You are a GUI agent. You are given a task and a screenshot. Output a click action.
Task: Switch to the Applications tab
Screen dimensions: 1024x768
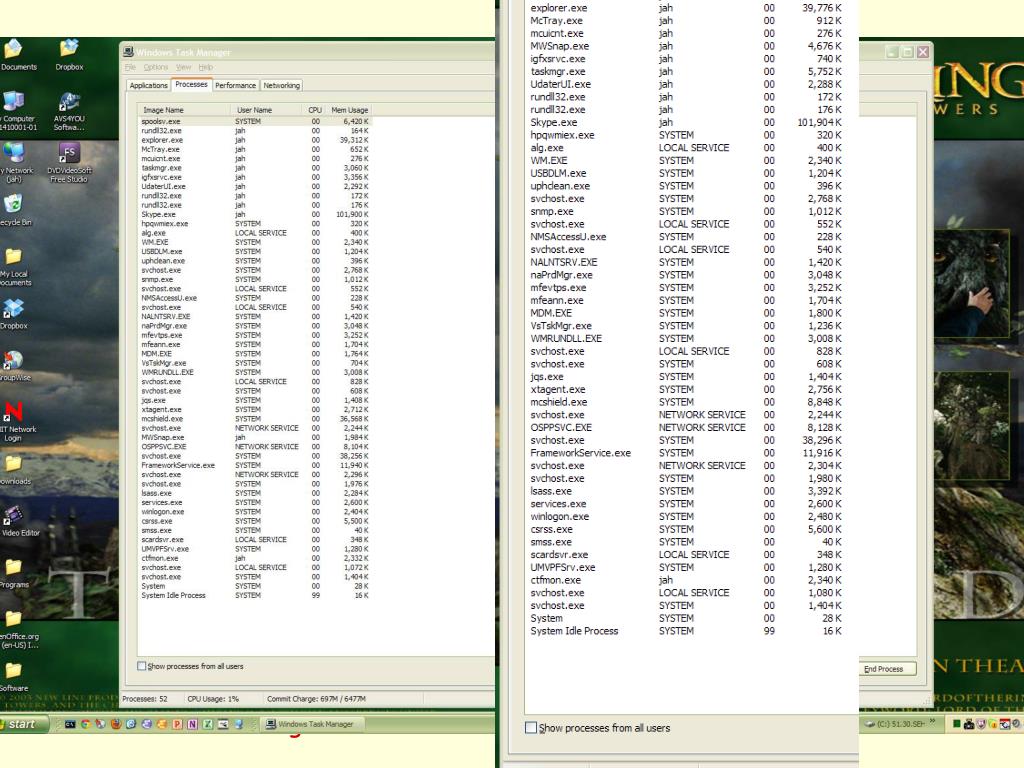click(x=148, y=86)
